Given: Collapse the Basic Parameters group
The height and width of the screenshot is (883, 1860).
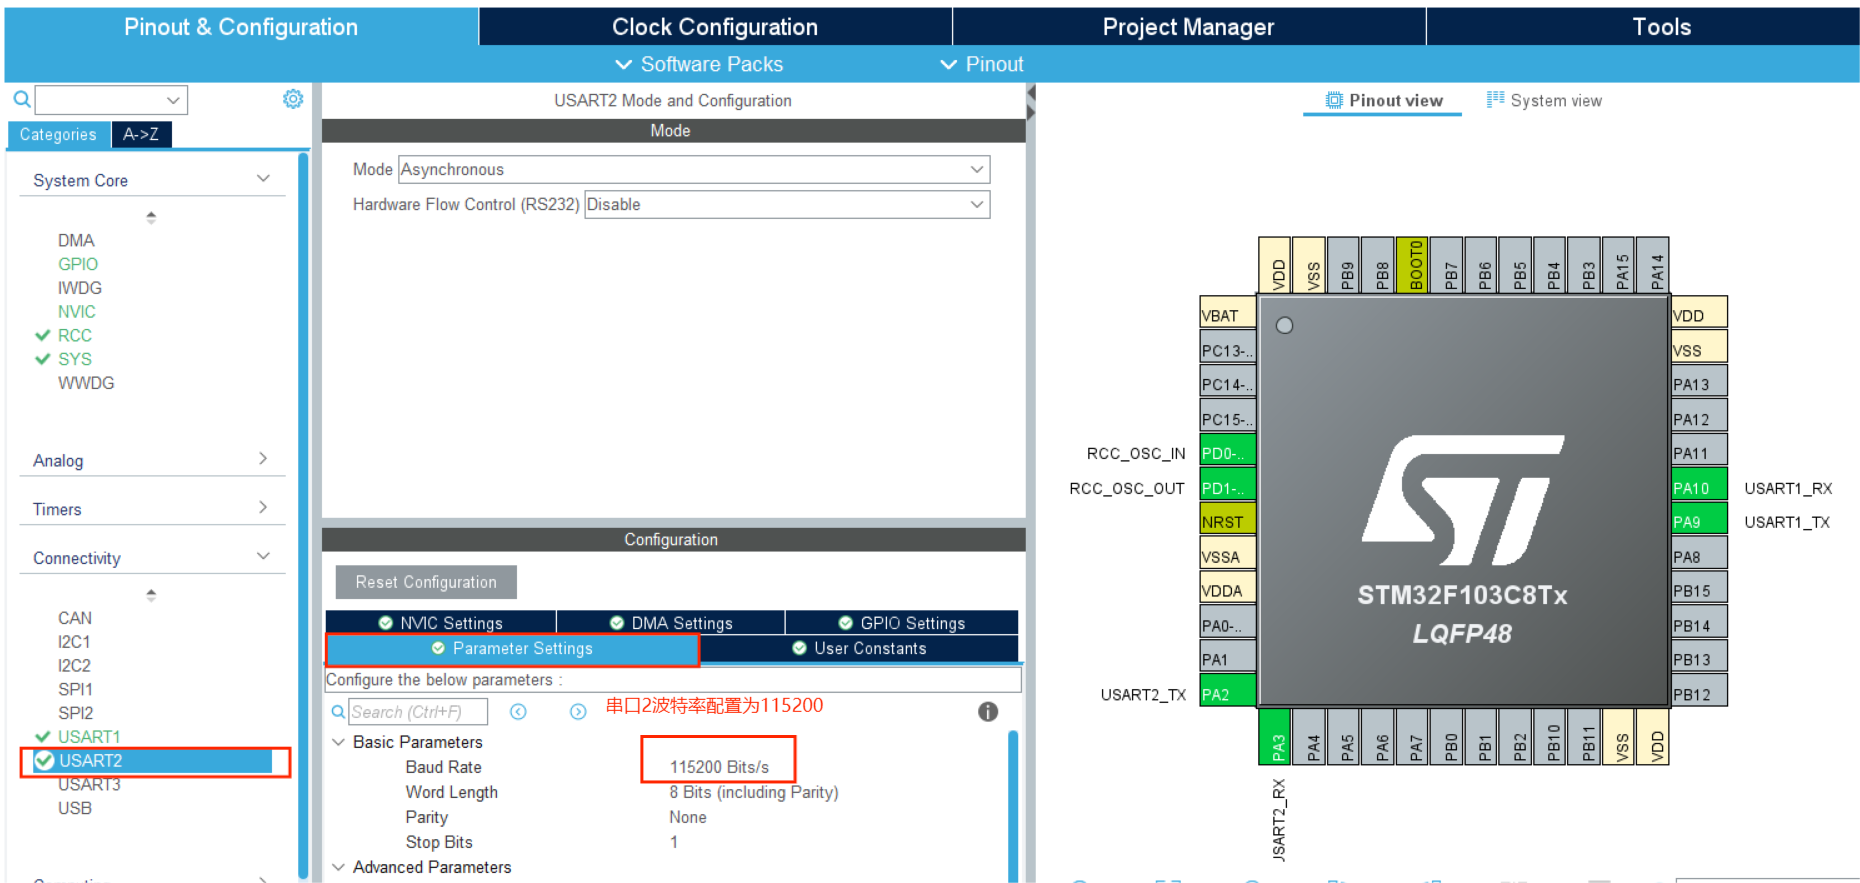Looking at the screenshot, I should coord(338,742).
